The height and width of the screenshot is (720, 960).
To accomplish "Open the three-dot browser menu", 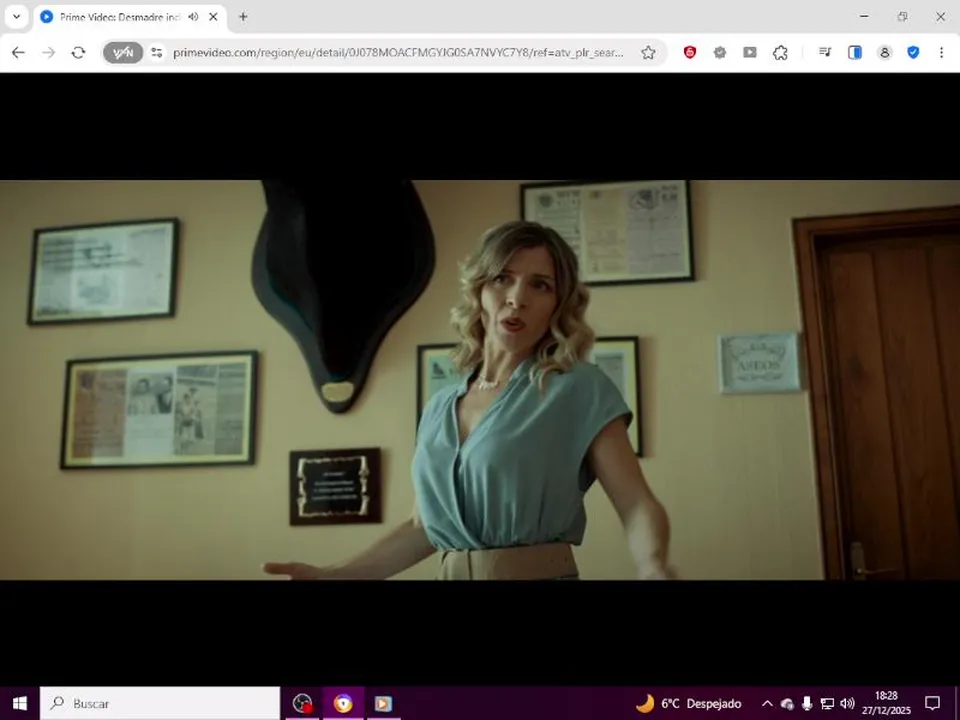I will 942,53.
